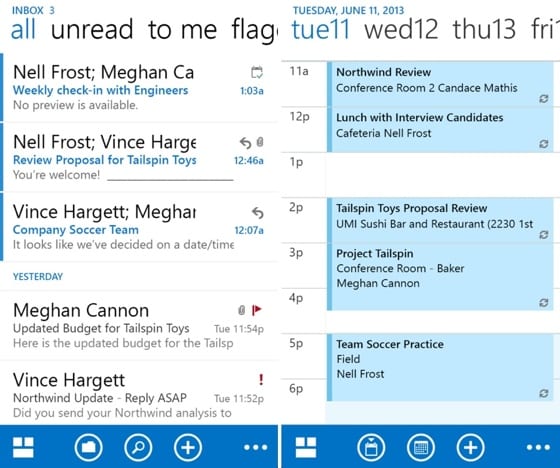560x468 pixels.
Task: Open calendar app launcher tiles icon
Action: tap(306, 447)
